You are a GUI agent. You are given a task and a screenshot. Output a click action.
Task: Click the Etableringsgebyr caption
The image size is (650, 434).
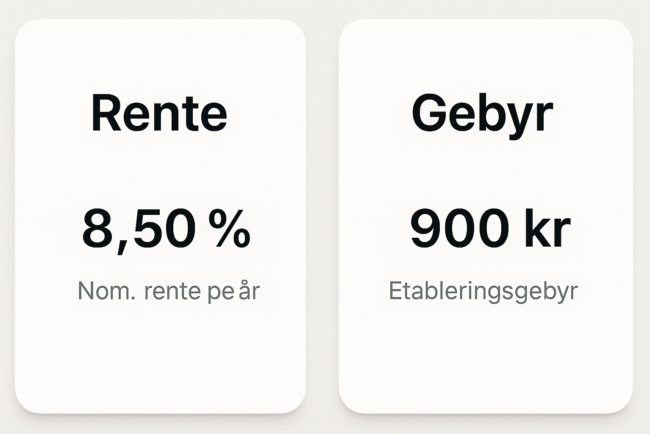[x=483, y=292]
